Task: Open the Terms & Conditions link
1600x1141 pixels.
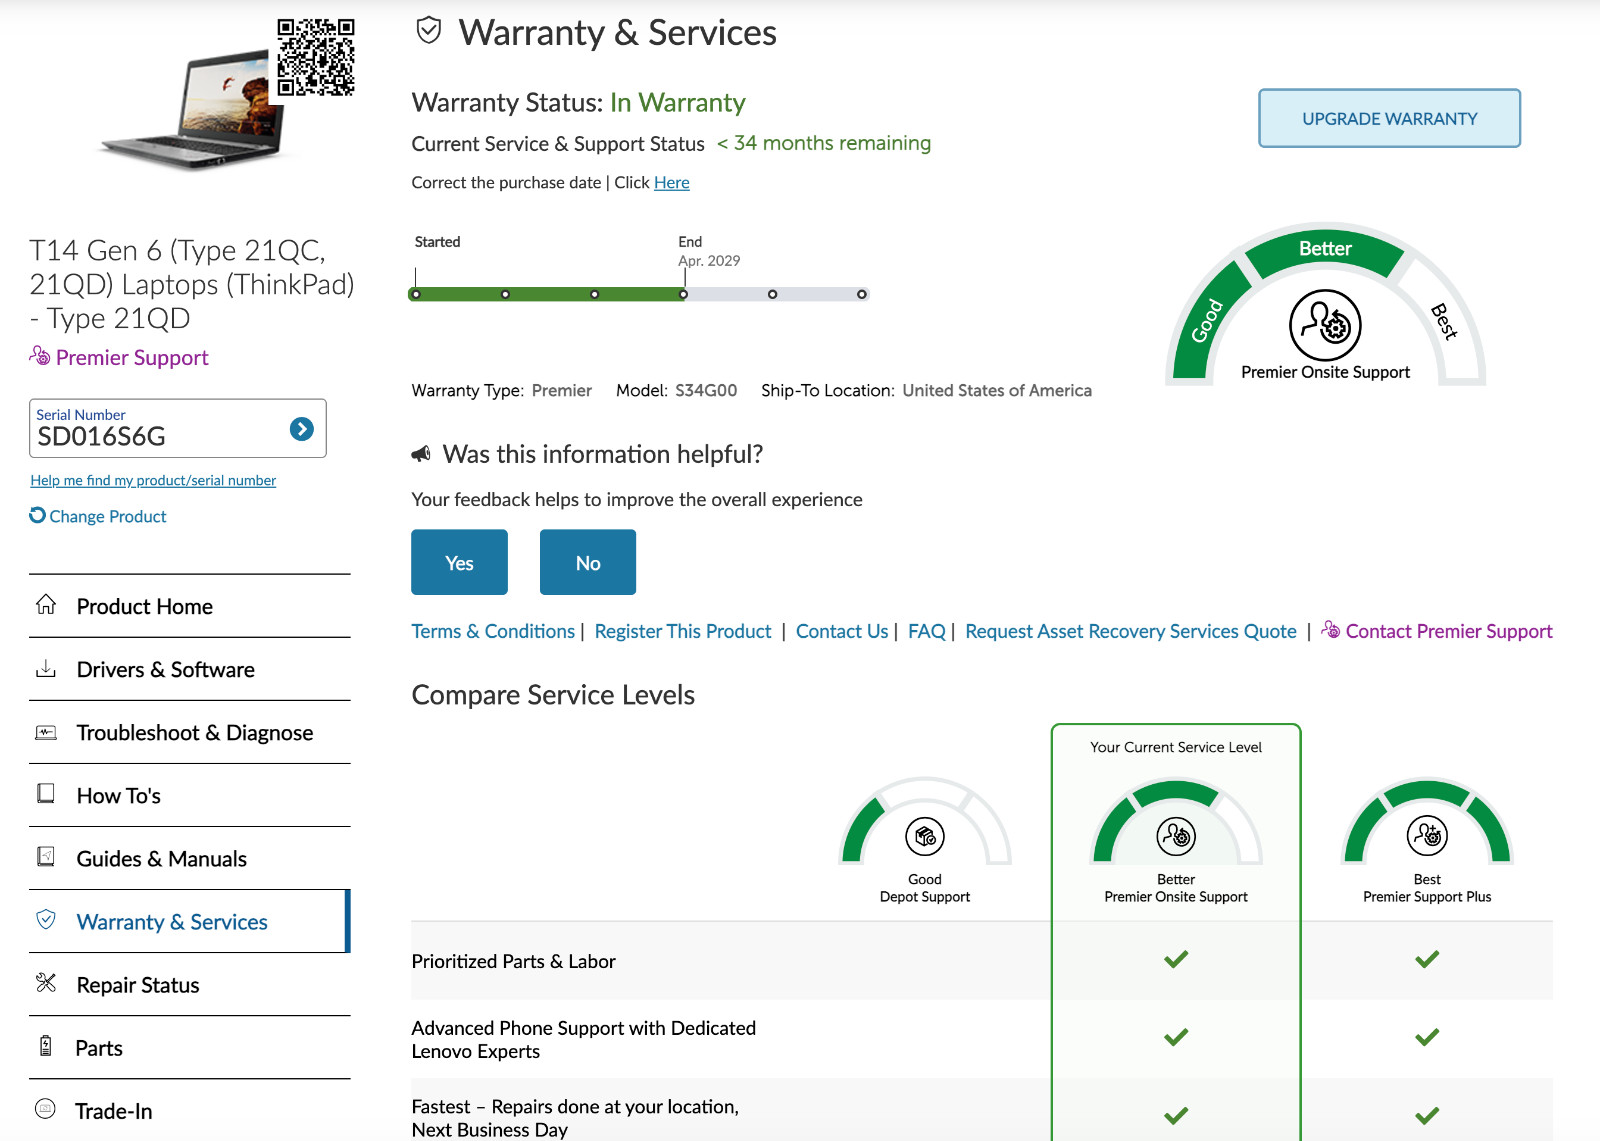Action: pyautogui.click(x=493, y=631)
